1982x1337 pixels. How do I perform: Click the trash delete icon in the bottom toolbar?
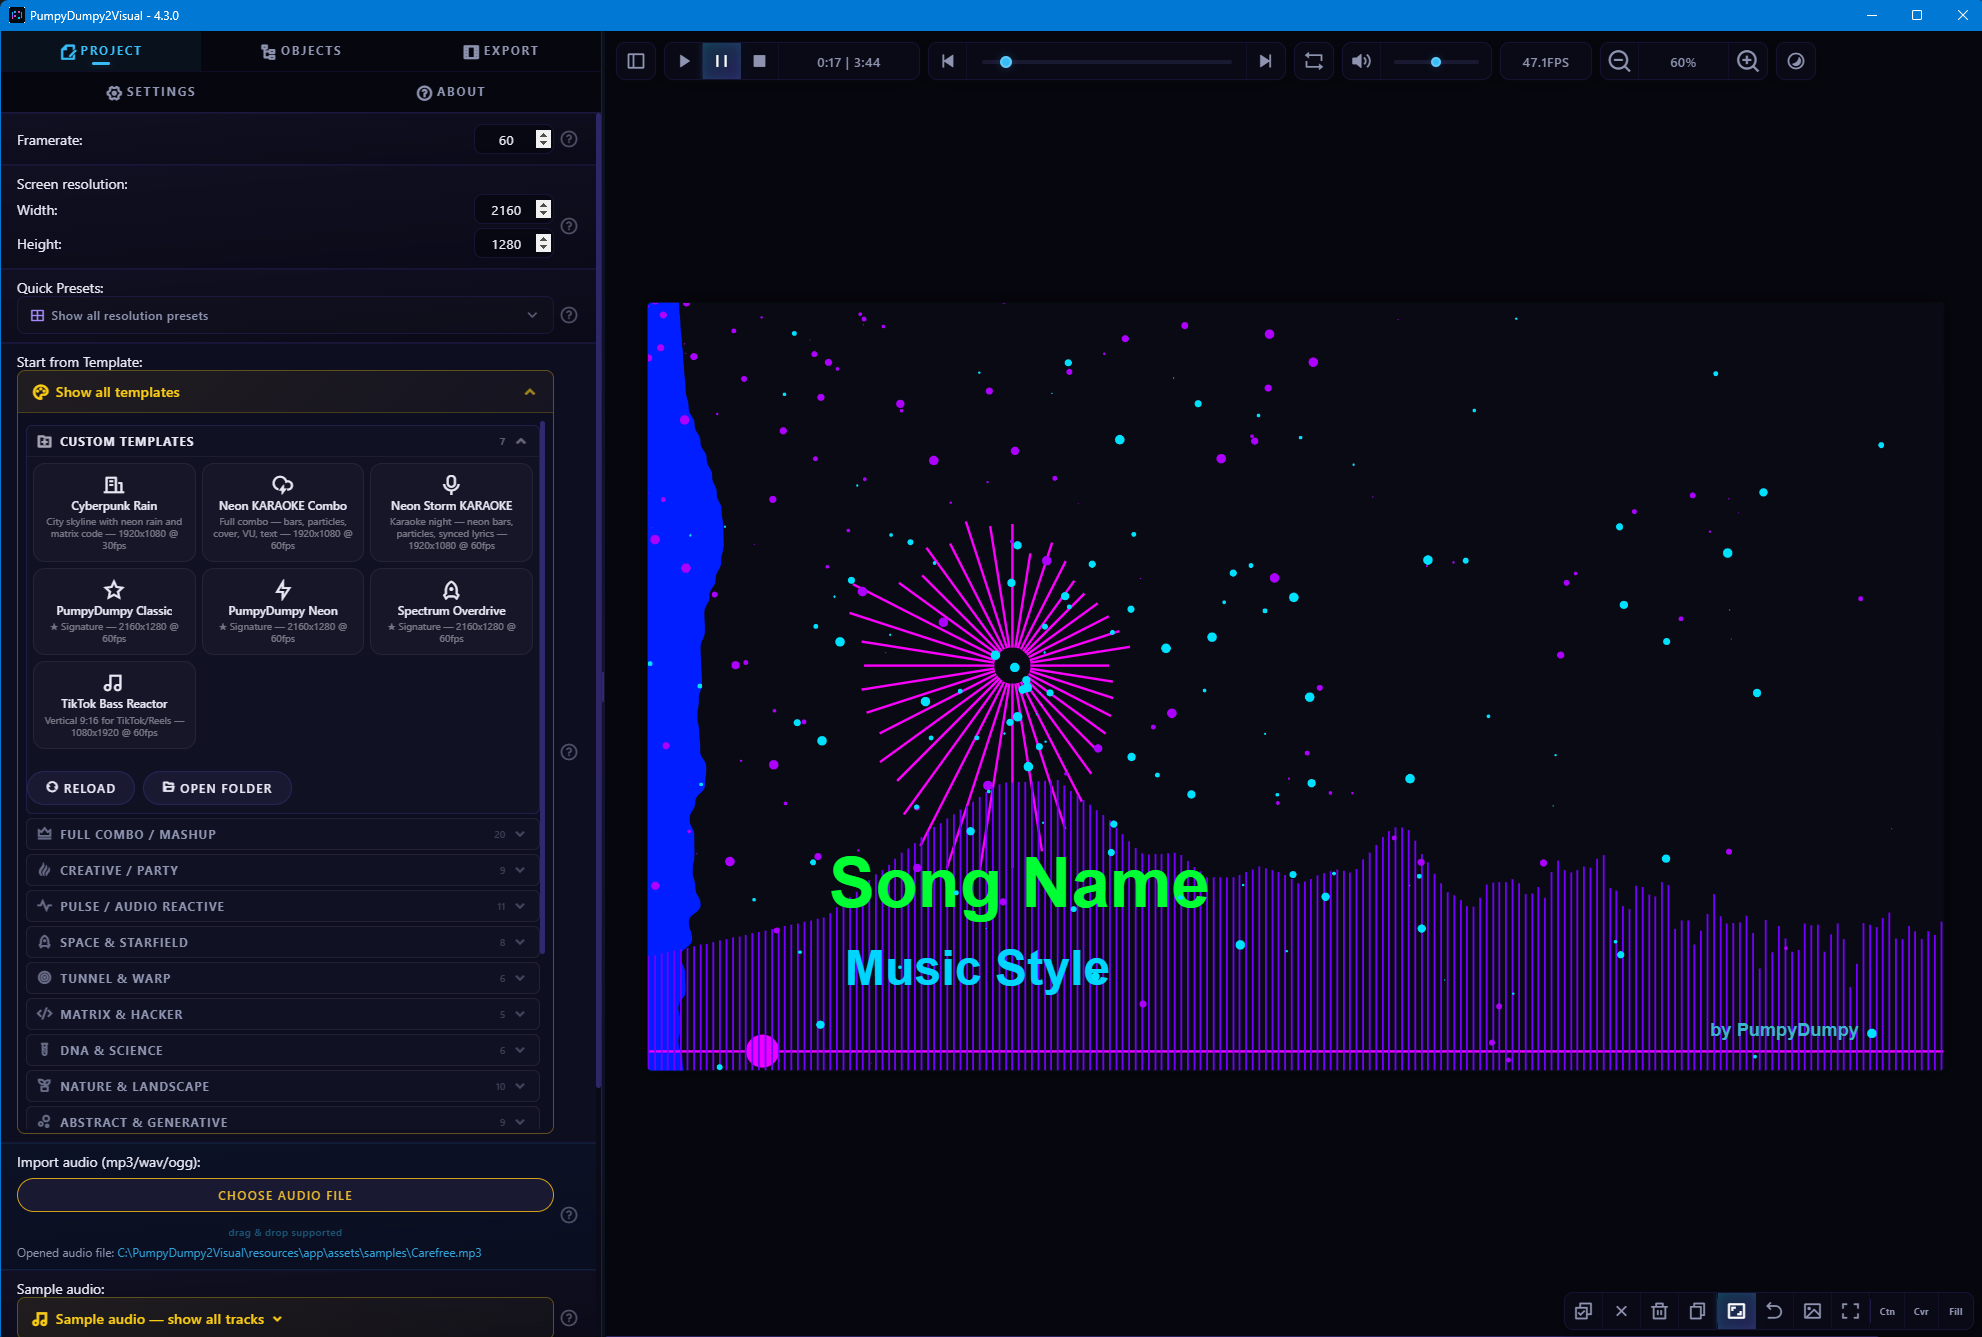(1659, 1311)
